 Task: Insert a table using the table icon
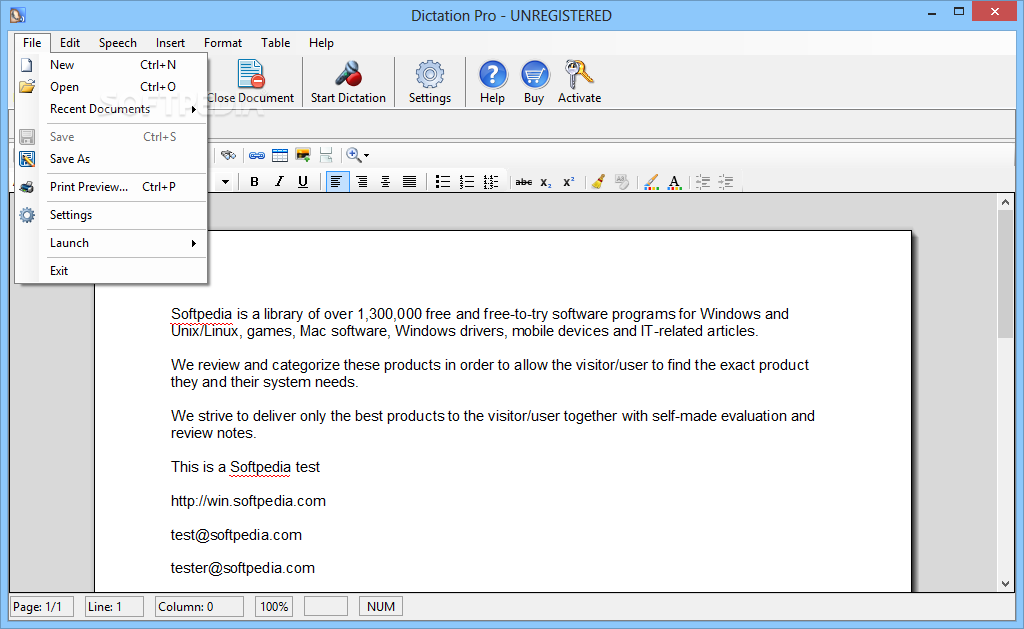pyautogui.click(x=280, y=155)
